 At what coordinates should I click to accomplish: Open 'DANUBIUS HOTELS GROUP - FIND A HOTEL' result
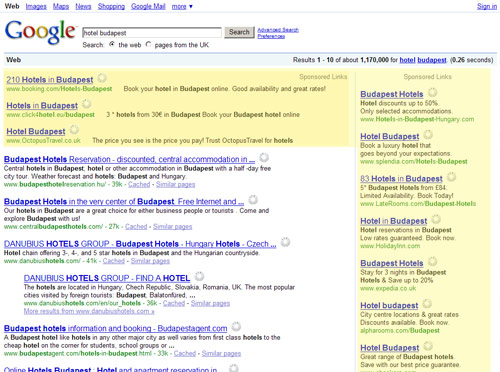click(x=107, y=278)
